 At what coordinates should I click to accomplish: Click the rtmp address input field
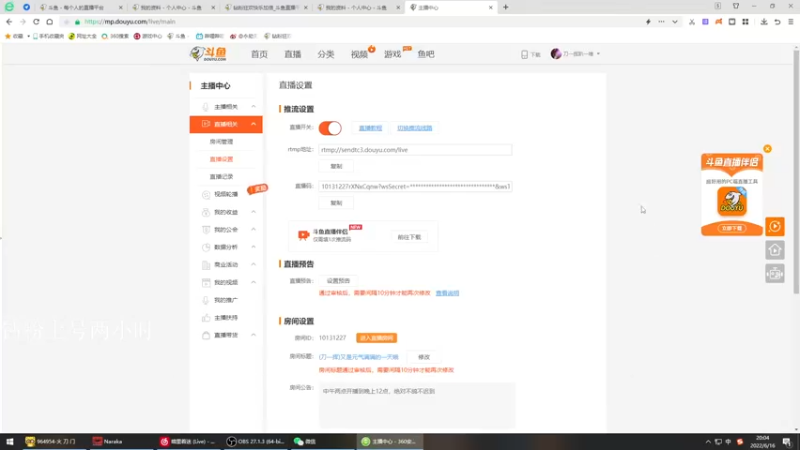pos(415,150)
